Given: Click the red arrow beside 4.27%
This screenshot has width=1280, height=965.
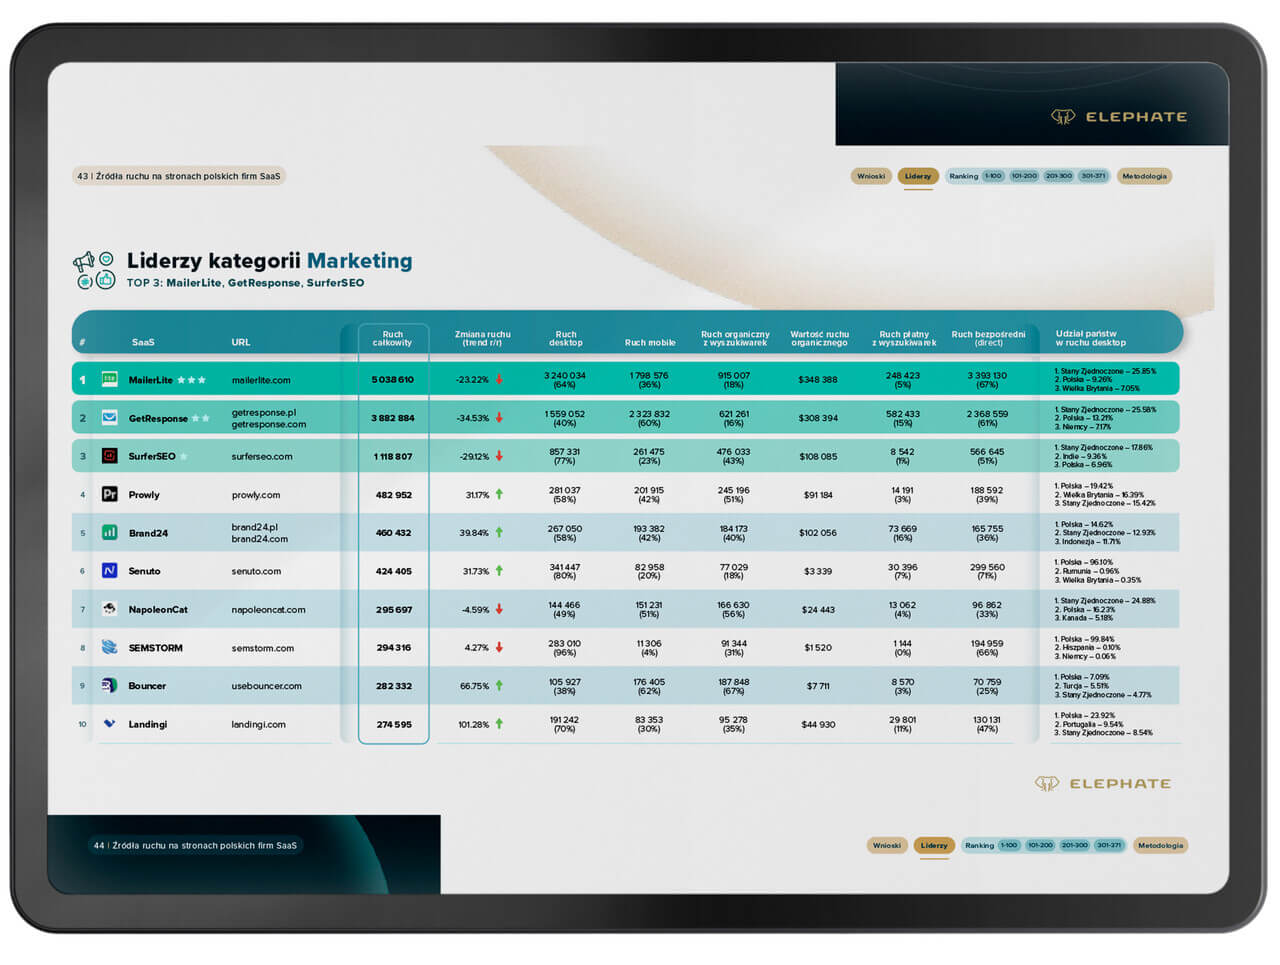Looking at the screenshot, I should tap(499, 647).
